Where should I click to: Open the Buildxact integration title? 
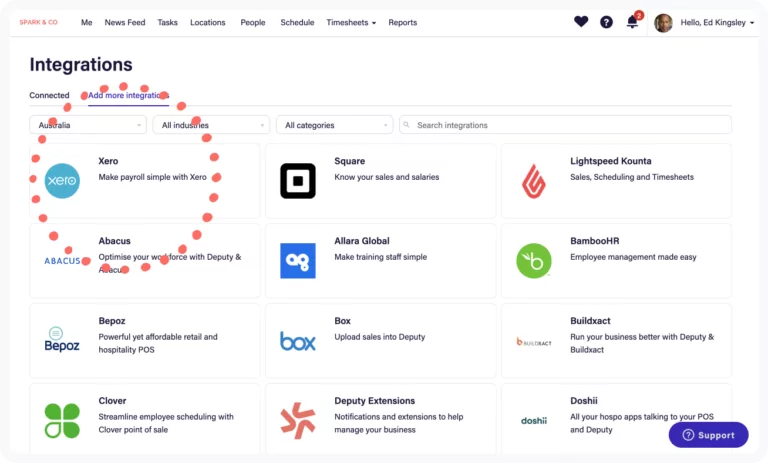coord(590,321)
